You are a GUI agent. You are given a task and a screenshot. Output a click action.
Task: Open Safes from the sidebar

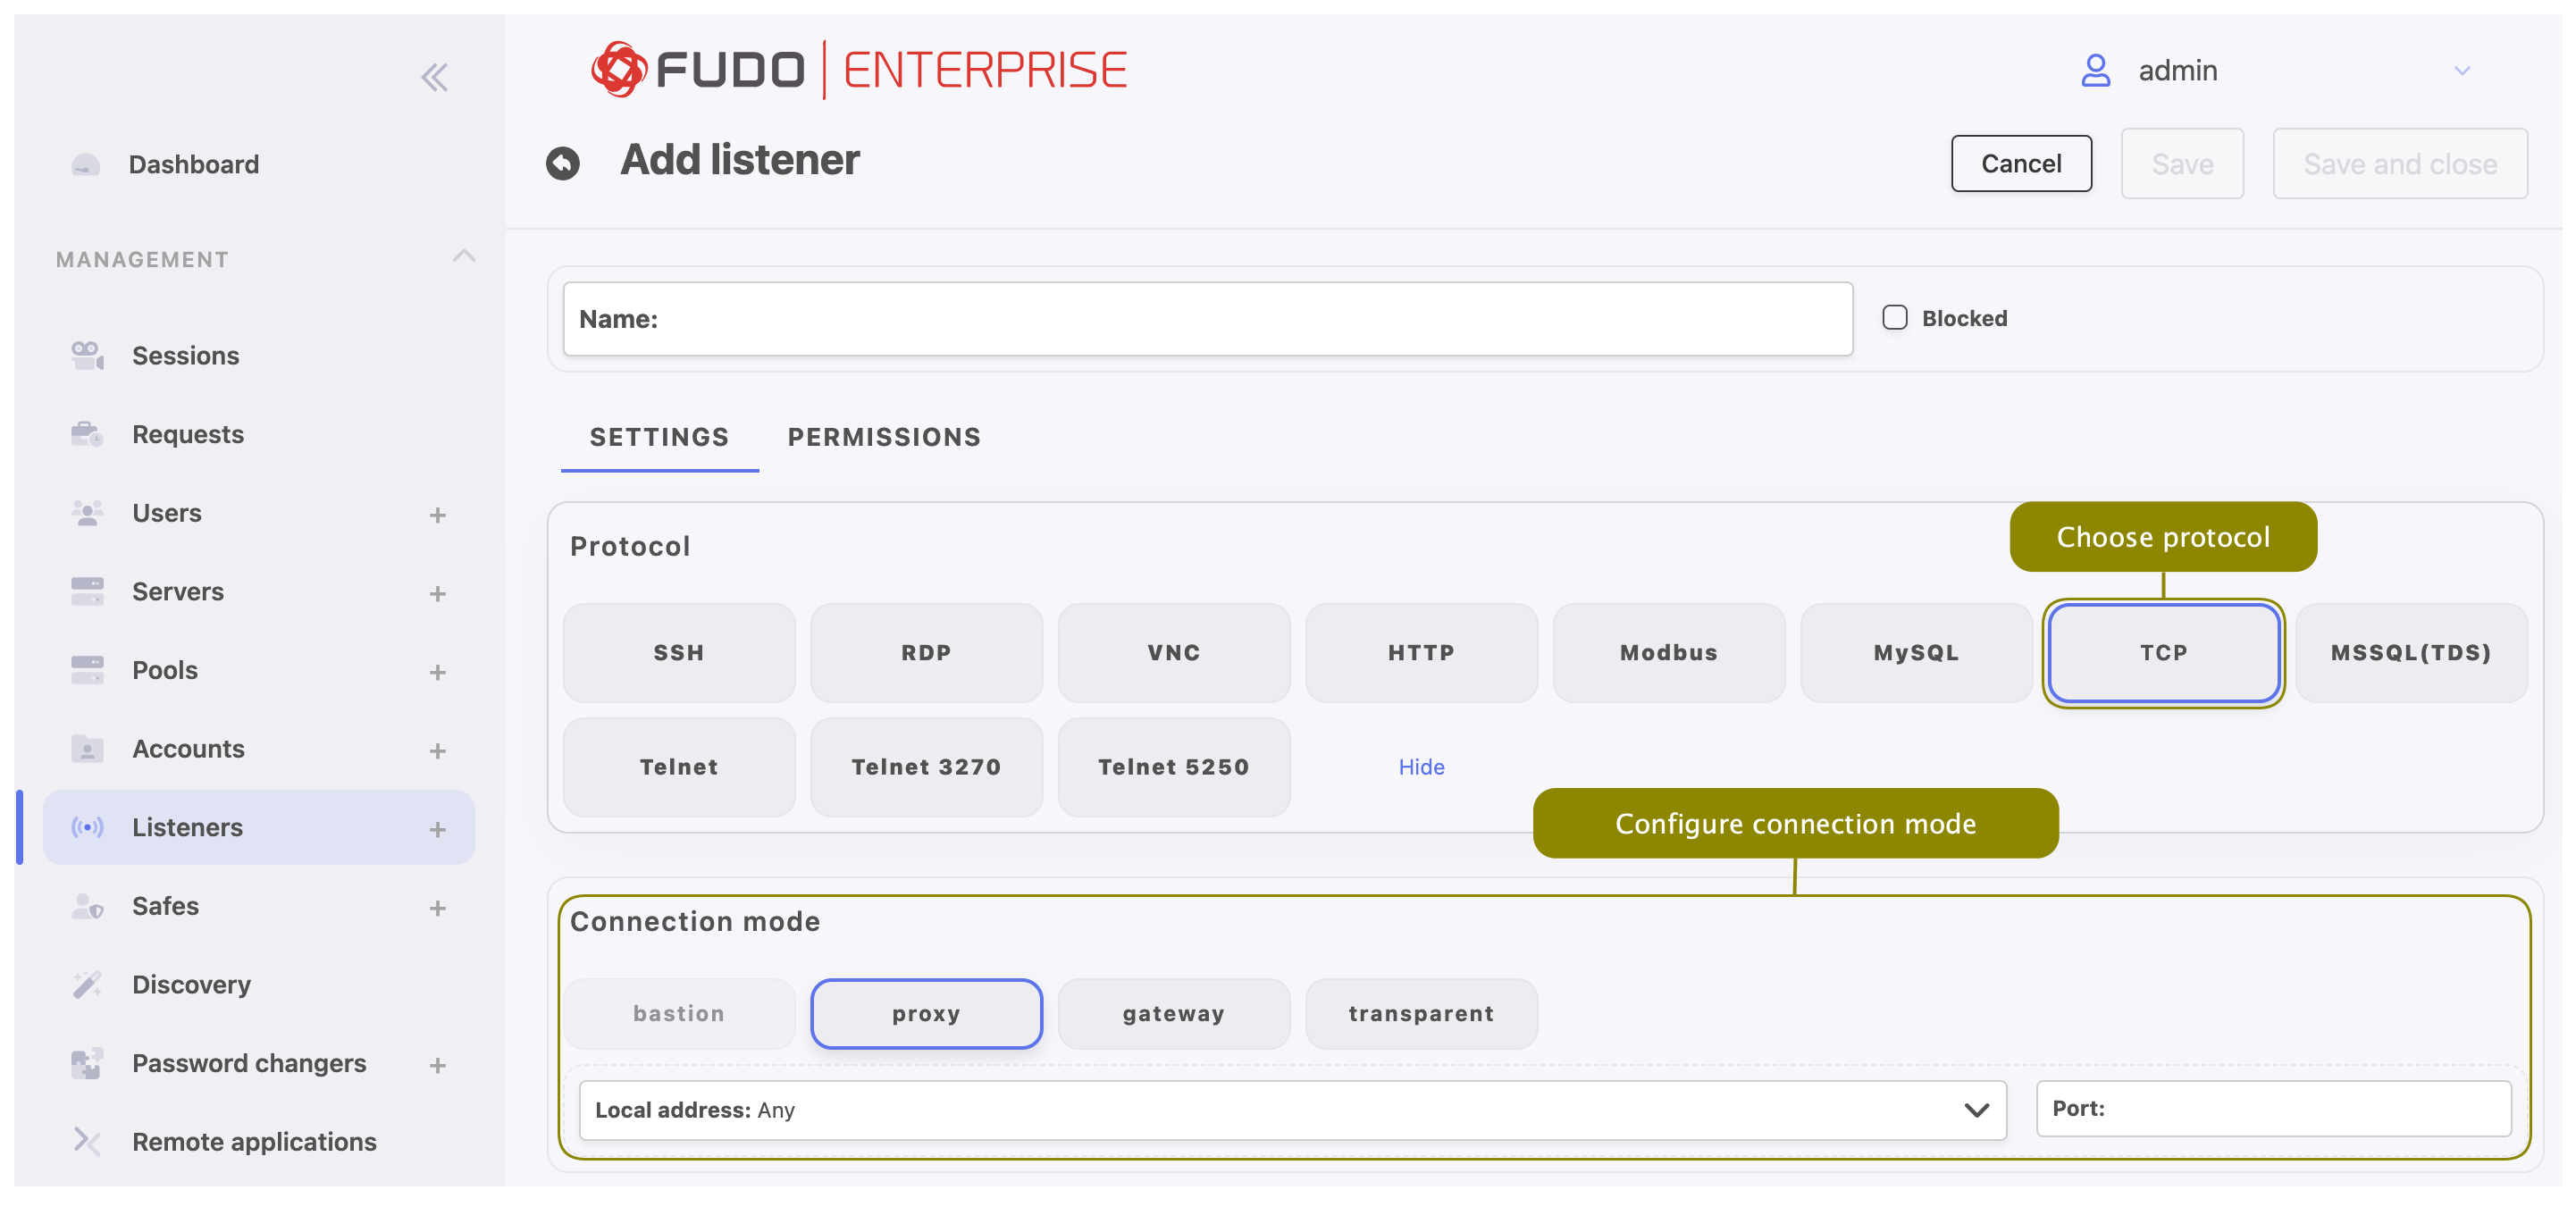tap(165, 906)
